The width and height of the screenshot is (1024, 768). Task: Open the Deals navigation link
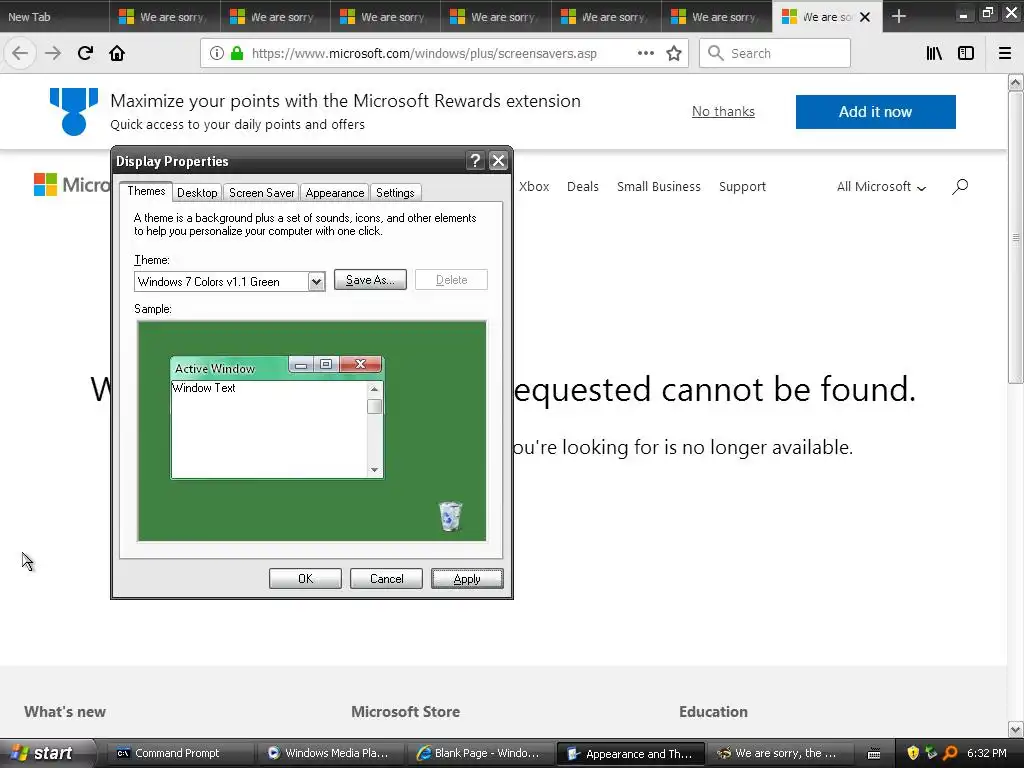click(583, 187)
